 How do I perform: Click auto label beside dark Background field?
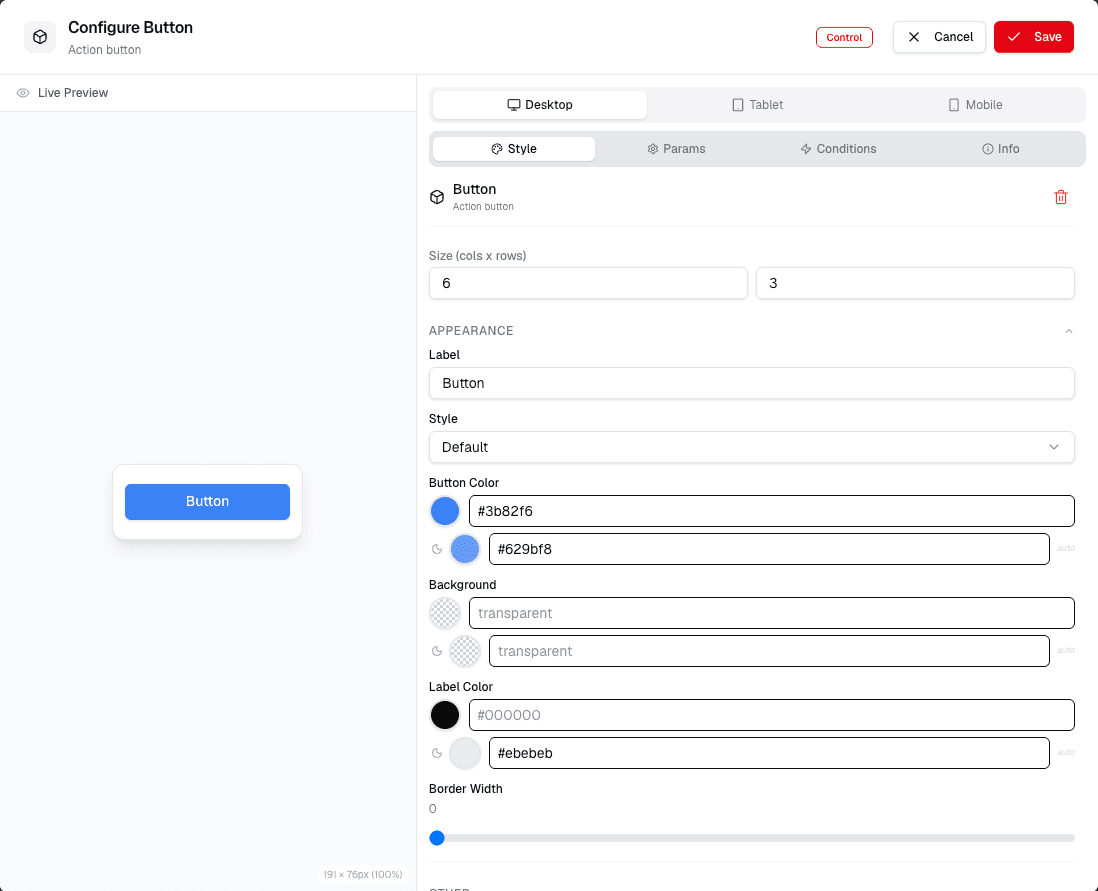coord(1066,651)
